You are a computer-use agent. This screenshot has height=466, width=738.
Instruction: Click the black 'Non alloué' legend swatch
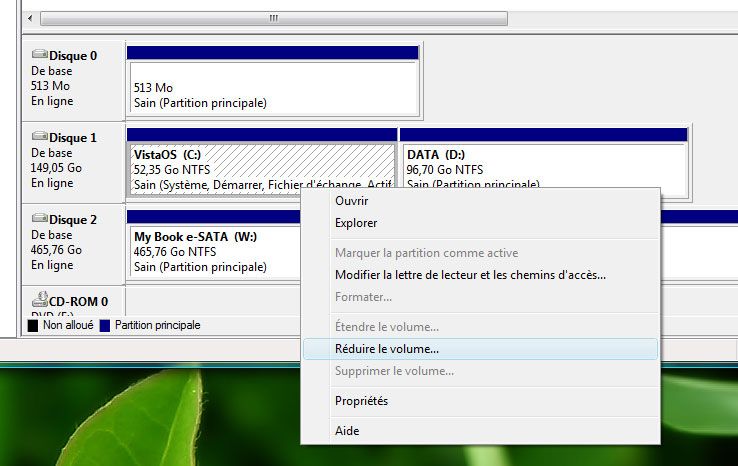pos(33,326)
